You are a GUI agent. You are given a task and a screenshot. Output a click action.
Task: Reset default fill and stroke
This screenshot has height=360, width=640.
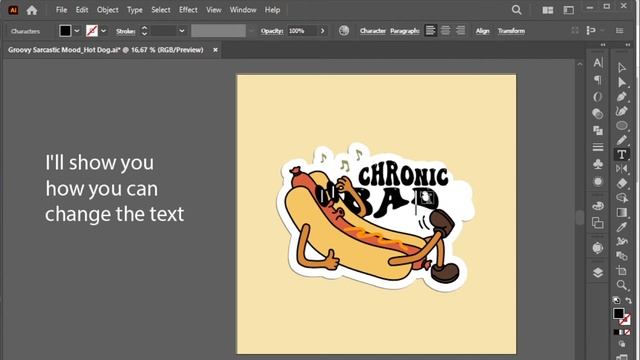[x=616, y=301]
